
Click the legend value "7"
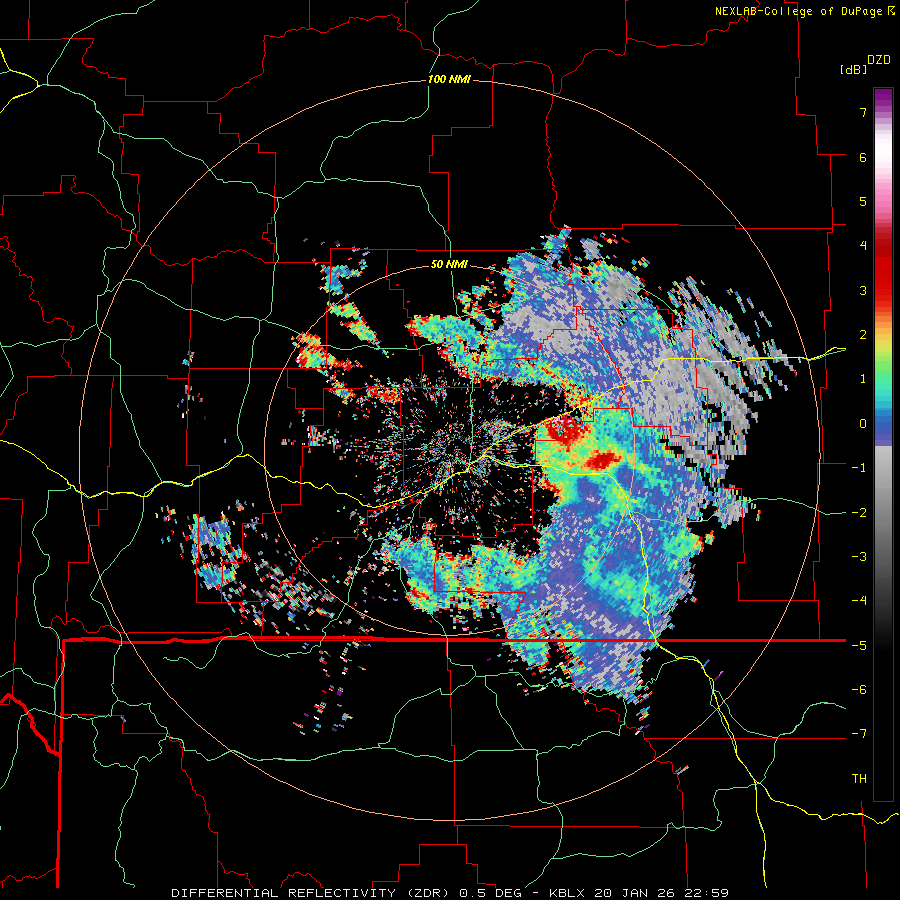pos(863,112)
